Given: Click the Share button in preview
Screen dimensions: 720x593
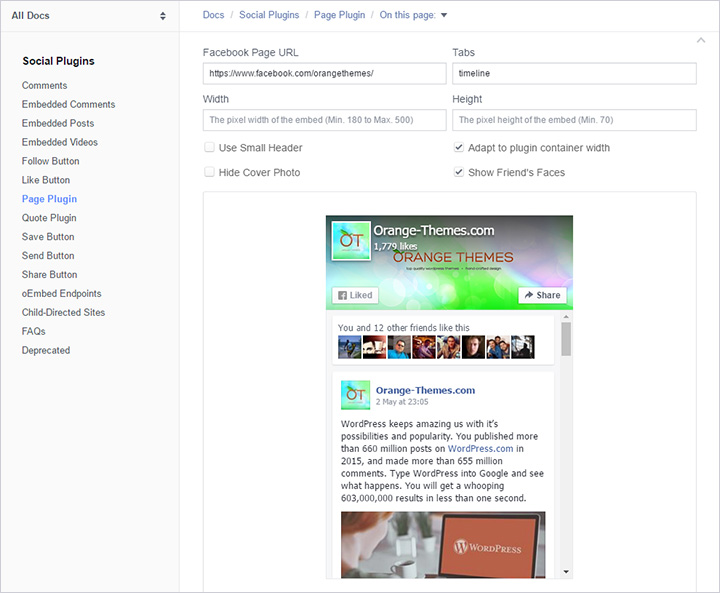Looking at the screenshot, I should tap(542, 295).
